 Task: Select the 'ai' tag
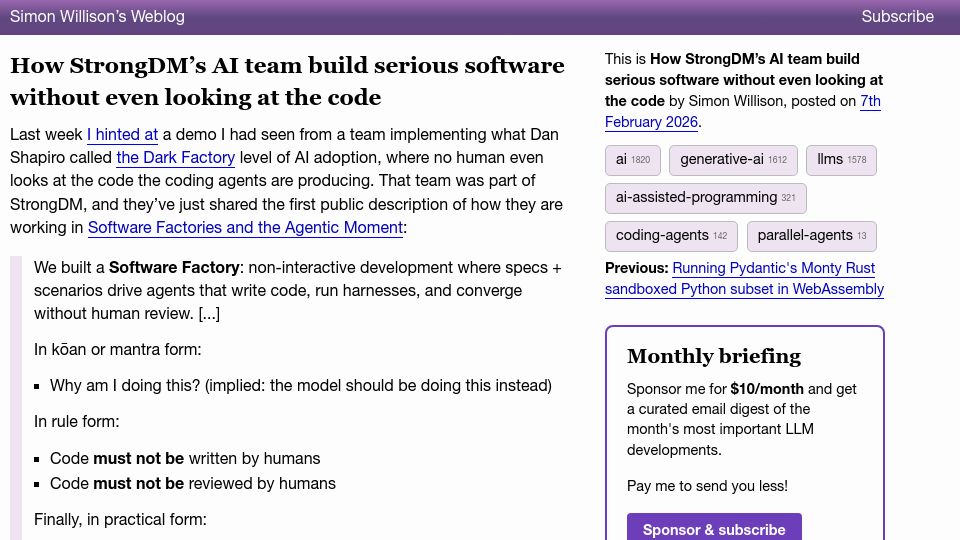[632, 160]
